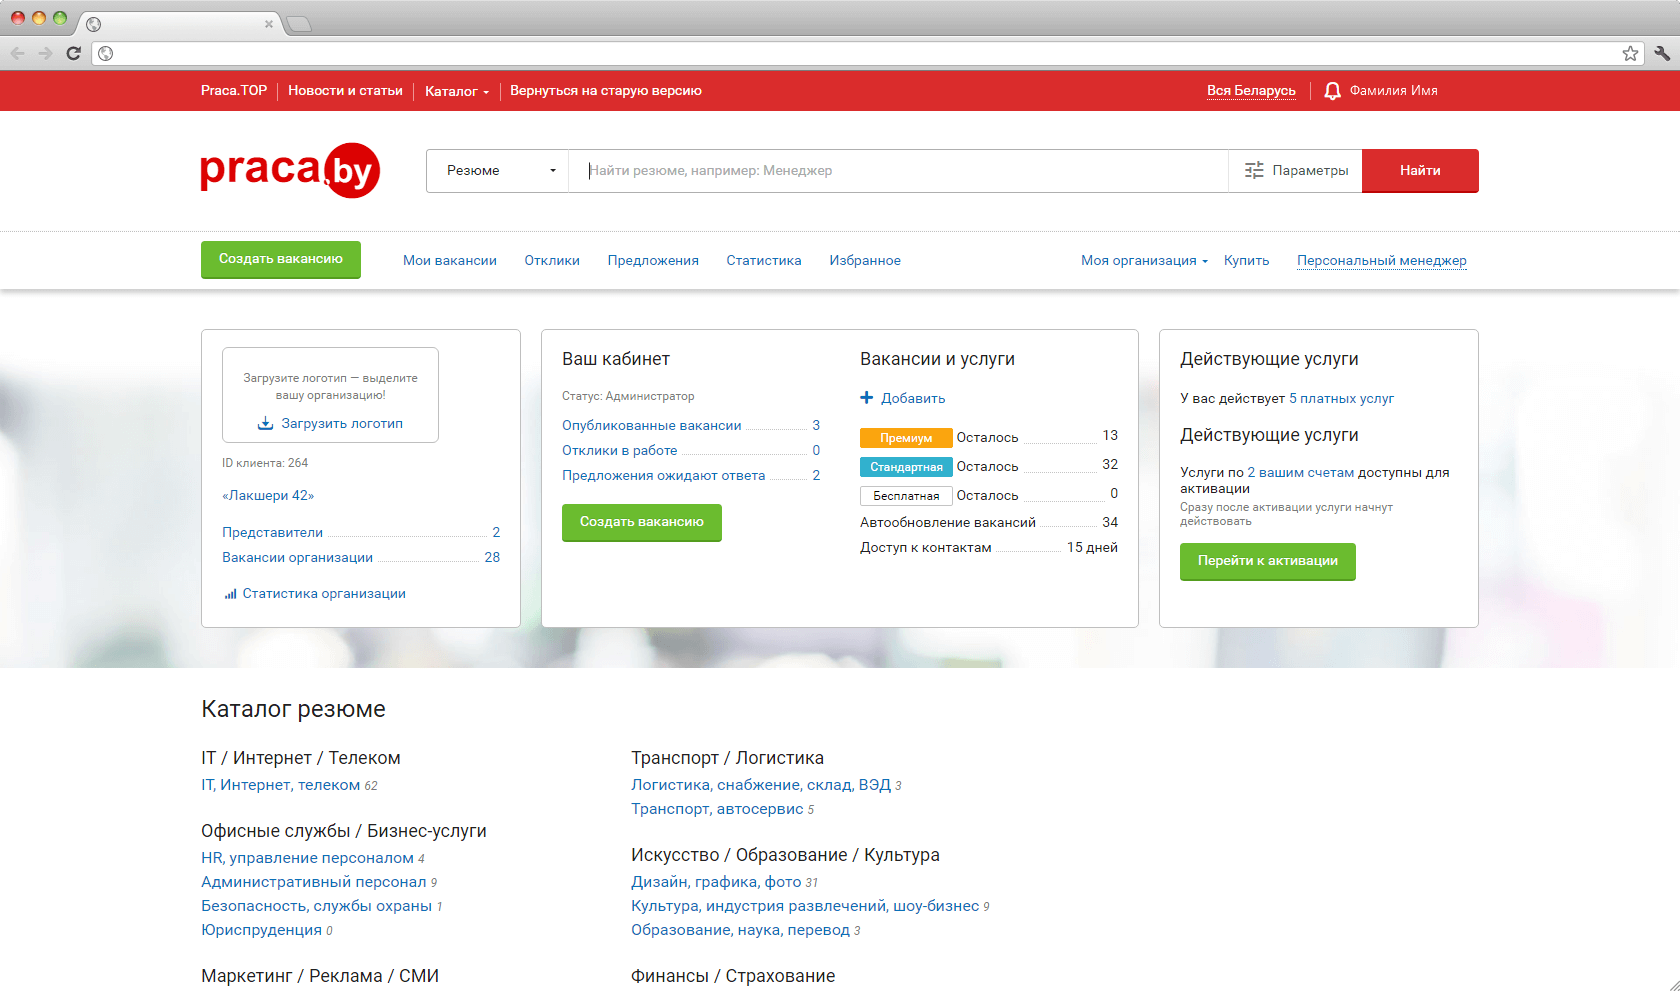Click the Загрузить логотип download icon

[265, 424]
